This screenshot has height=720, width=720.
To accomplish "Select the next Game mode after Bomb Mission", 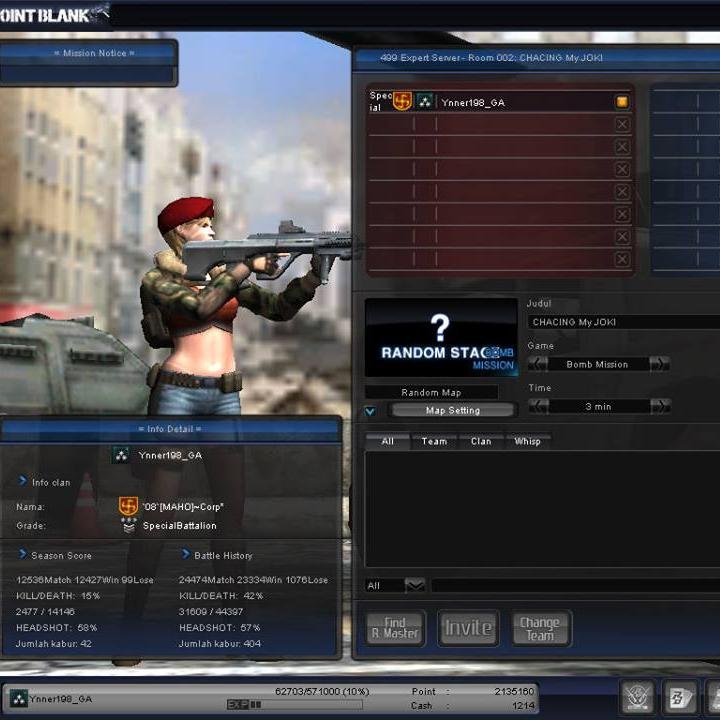I will pyautogui.click(x=660, y=364).
